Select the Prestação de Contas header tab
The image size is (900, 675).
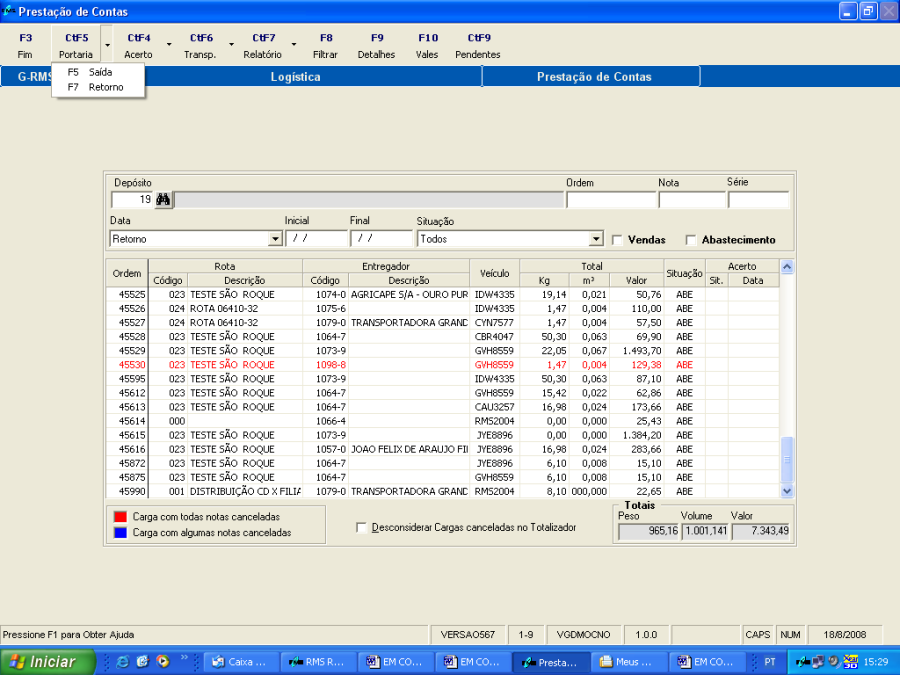click(x=593, y=77)
